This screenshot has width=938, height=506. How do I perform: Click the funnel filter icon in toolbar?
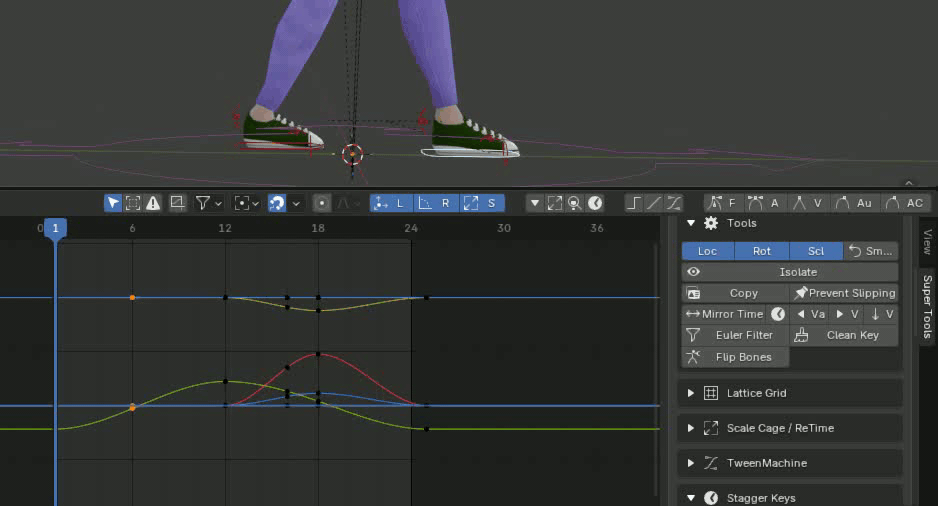tap(203, 203)
